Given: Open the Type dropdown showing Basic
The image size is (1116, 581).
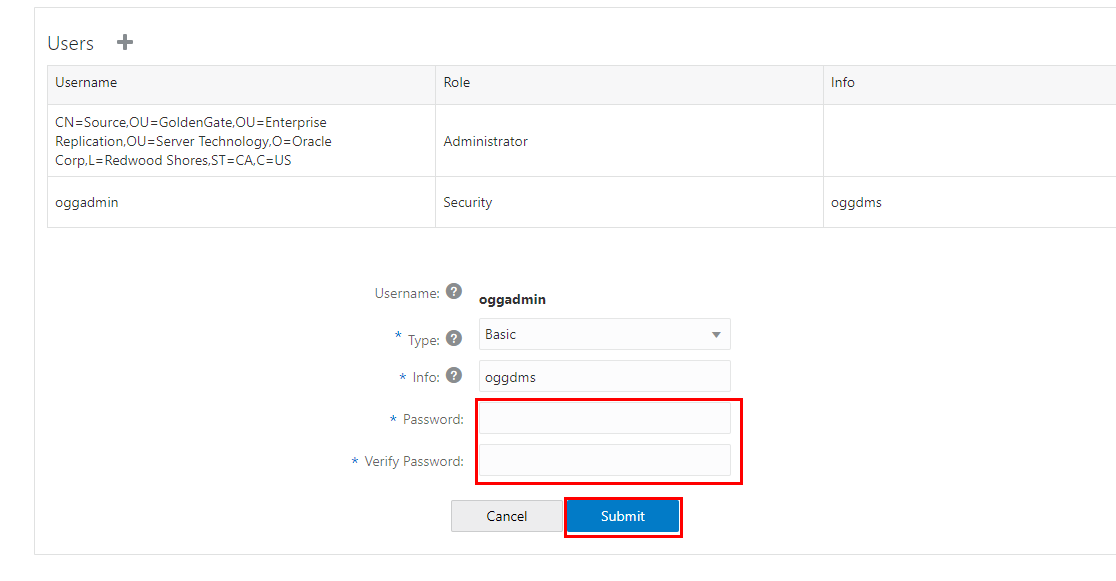Looking at the screenshot, I should 604,334.
